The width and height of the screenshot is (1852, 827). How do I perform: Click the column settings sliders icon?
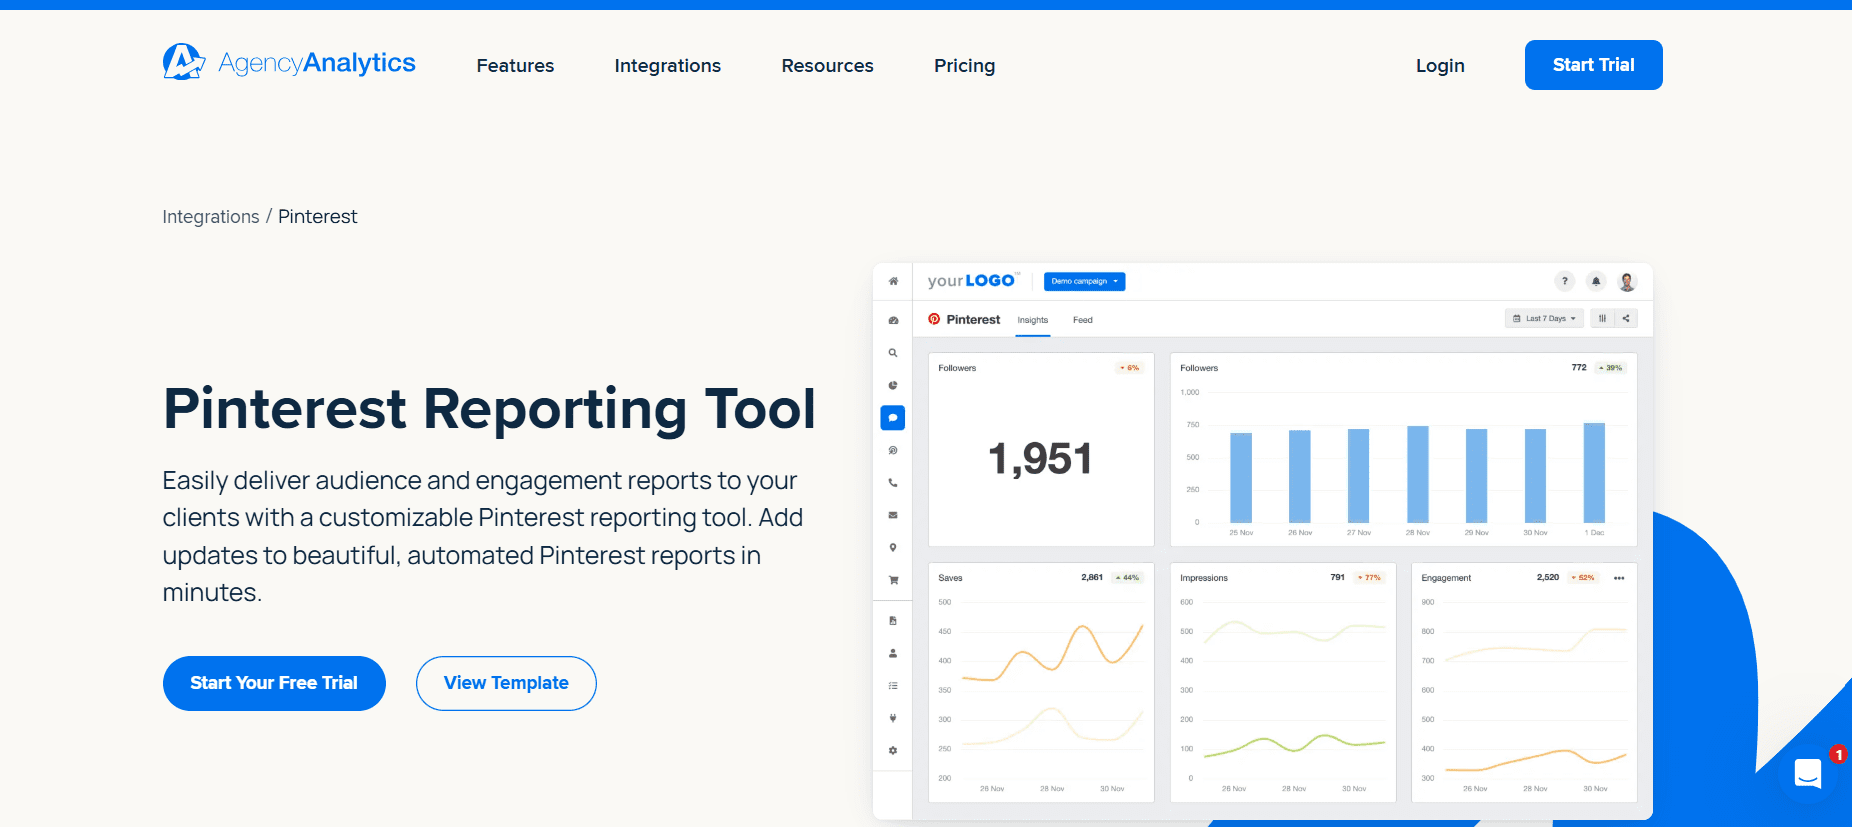pyautogui.click(x=1602, y=318)
